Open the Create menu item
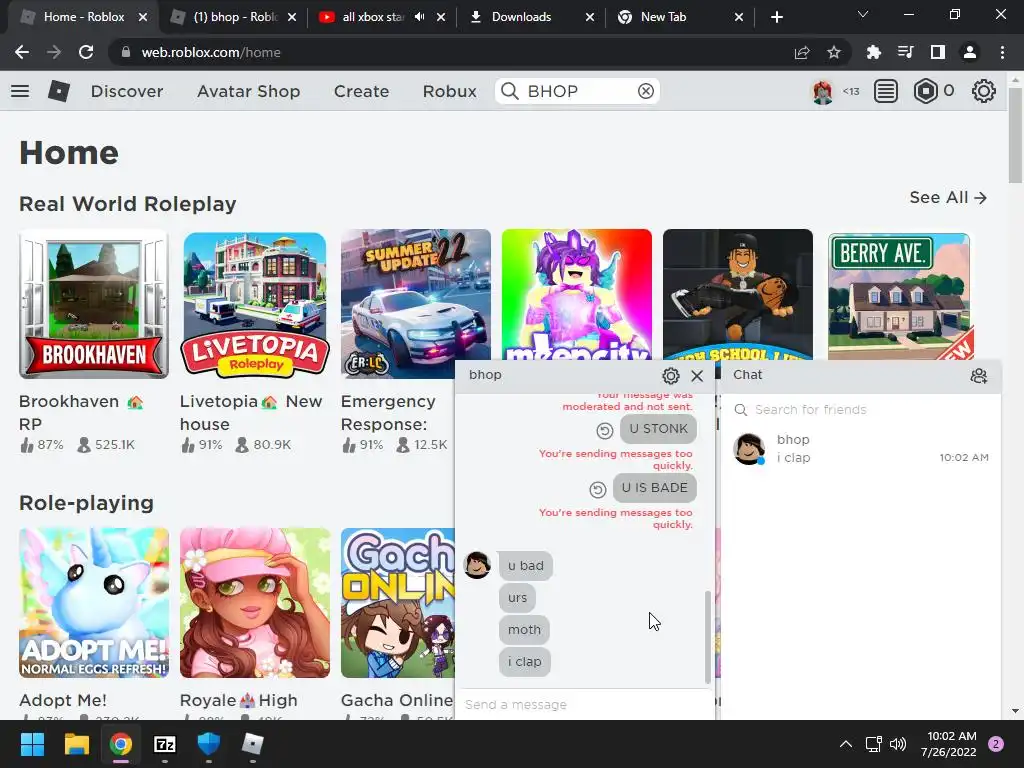Image resolution: width=1024 pixels, height=768 pixels. coord(361,91)
